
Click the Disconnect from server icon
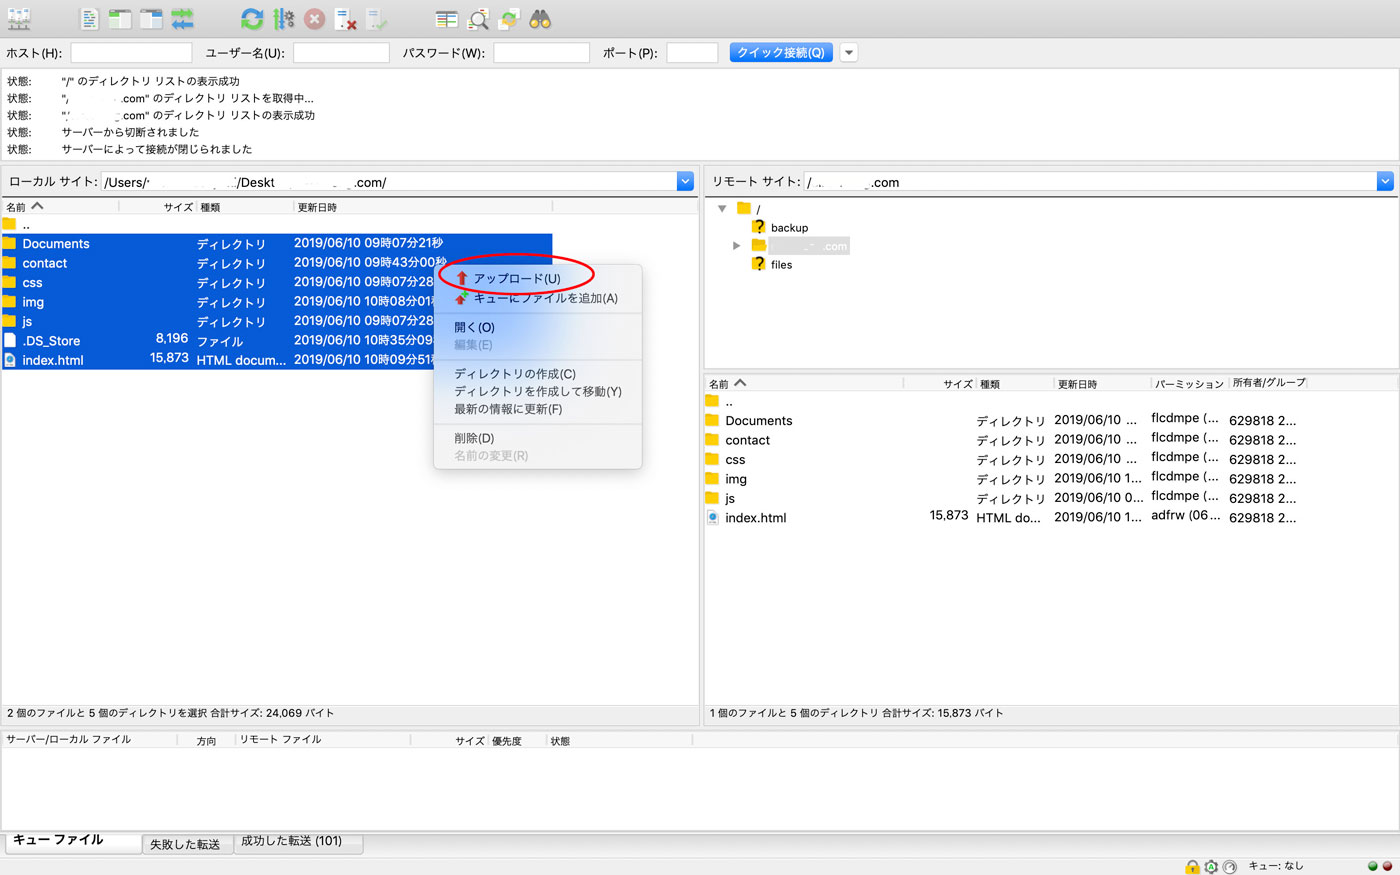point(345,19)
